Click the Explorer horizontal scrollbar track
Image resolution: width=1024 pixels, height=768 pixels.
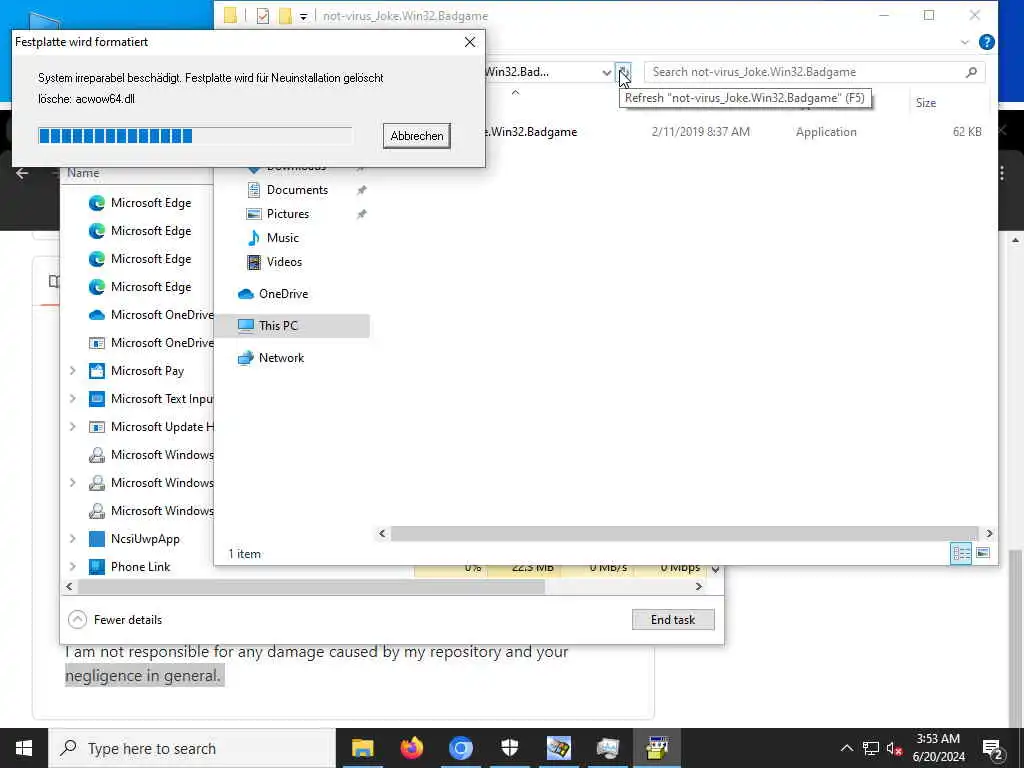(x=684, y=534)
